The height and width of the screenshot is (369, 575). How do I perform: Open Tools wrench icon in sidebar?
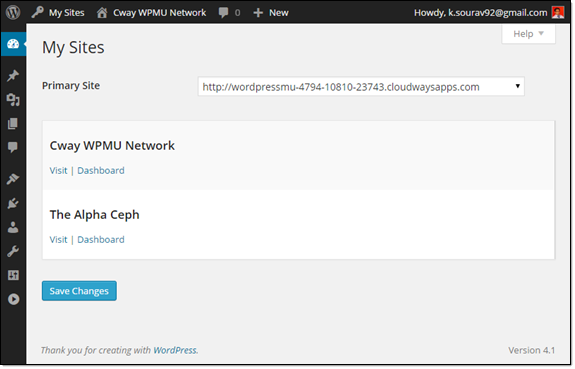(x=13, y=251)
